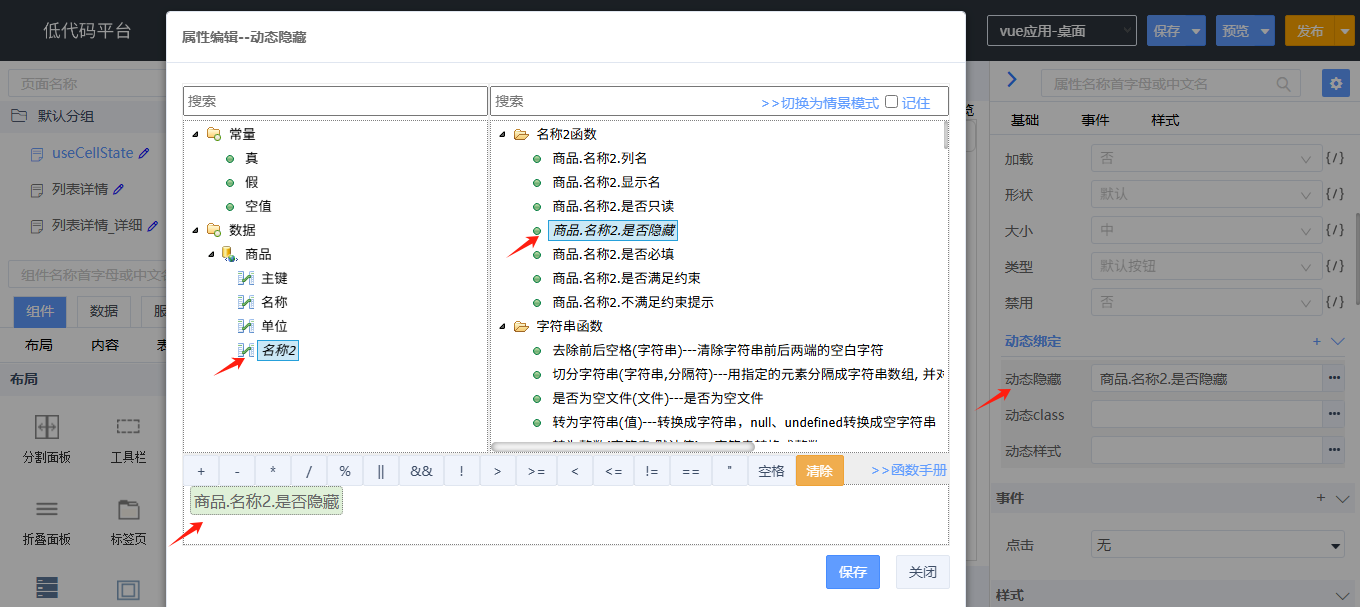The width and height of the screenshot is (1360, 607).
Task: Collapse the 常量 tree node
Action: click(x=194, y=134)
